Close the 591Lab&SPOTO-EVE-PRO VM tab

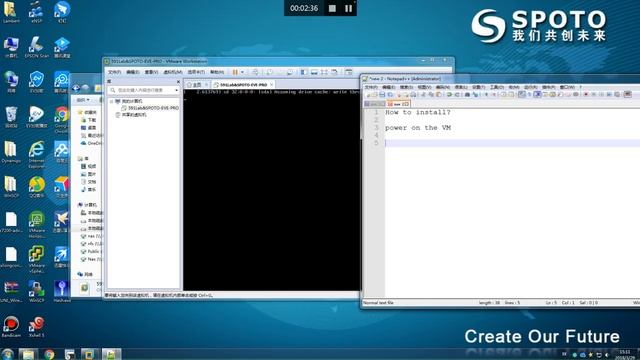(x=271, y=85)
